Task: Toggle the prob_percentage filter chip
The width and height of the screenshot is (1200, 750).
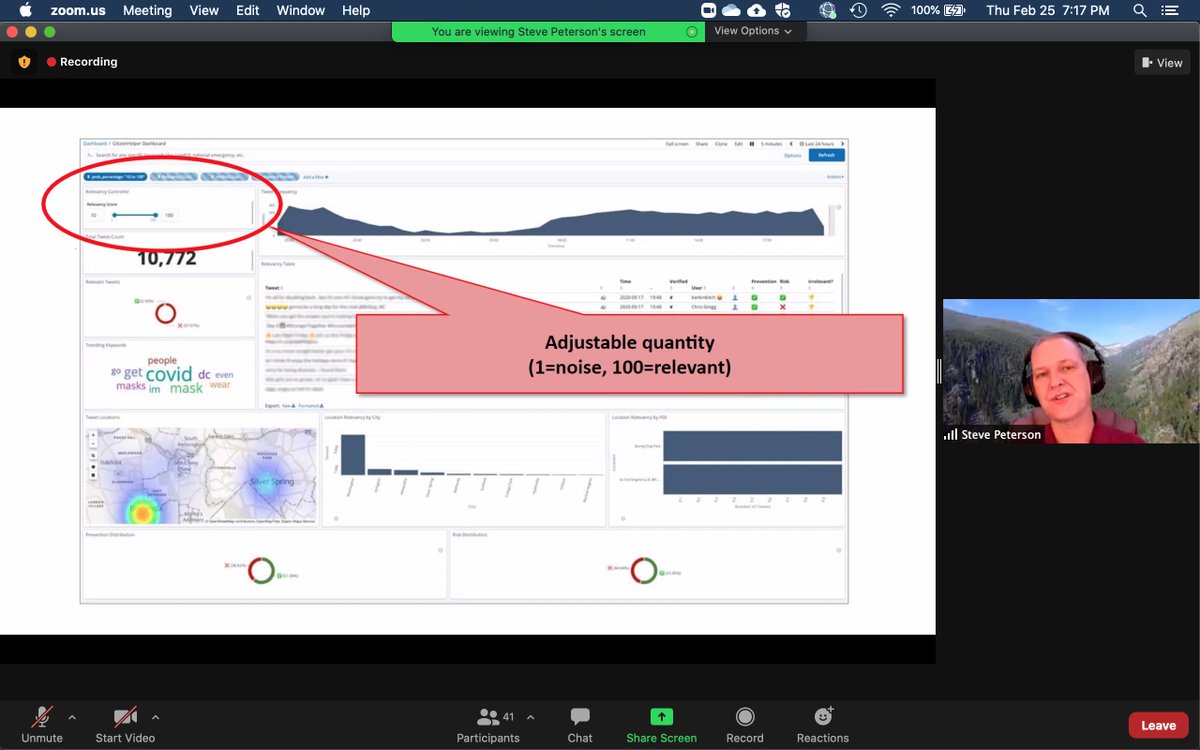Action: 114,177
